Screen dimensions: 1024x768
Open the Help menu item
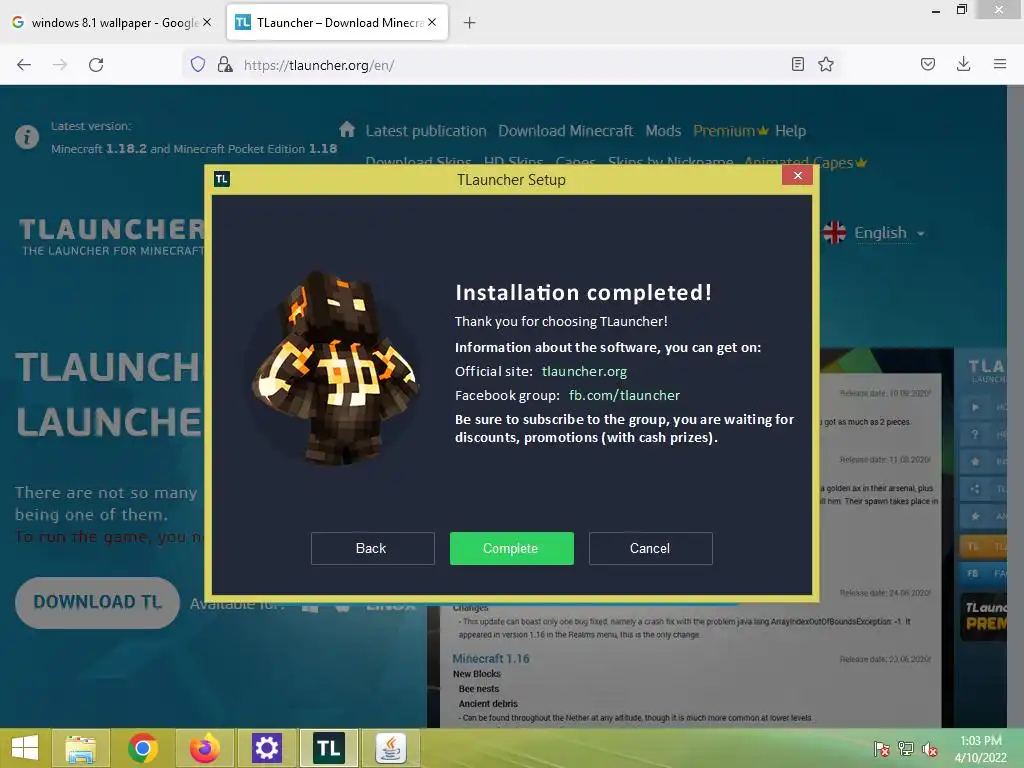coord(790,131)
